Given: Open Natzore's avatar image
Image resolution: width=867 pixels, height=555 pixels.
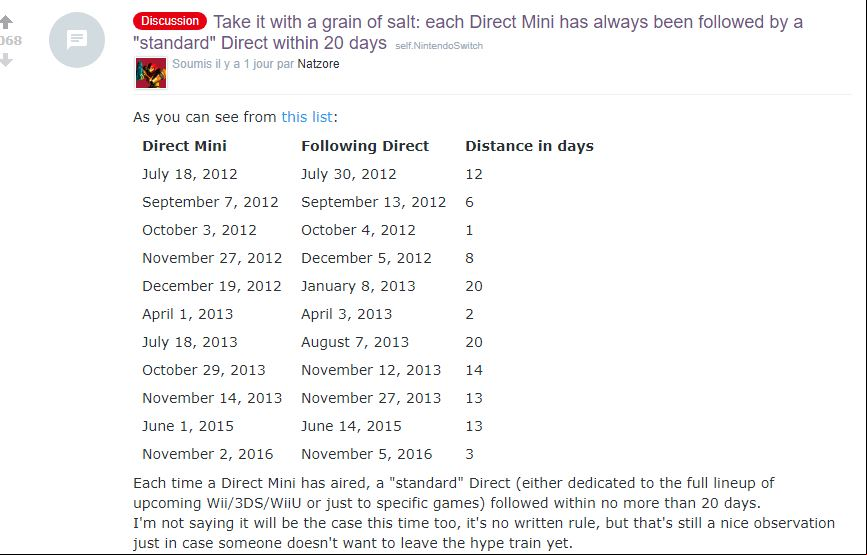Looking at the screenshot, I should [151, 73].
